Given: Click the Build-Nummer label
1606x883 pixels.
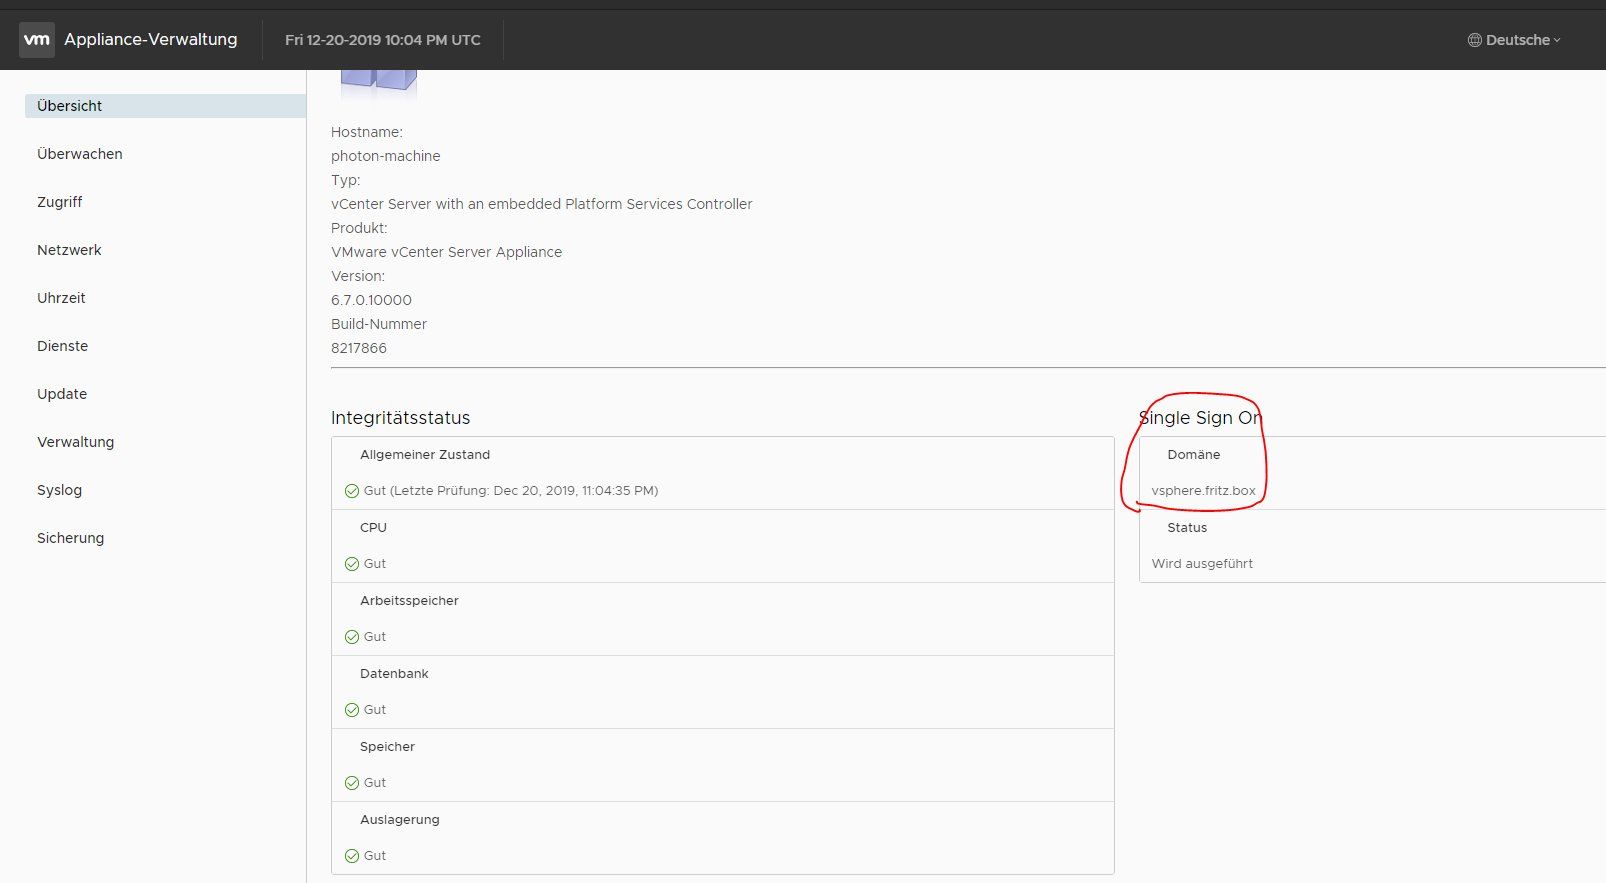Looking at the screenshot, I should tap(379, 324).
